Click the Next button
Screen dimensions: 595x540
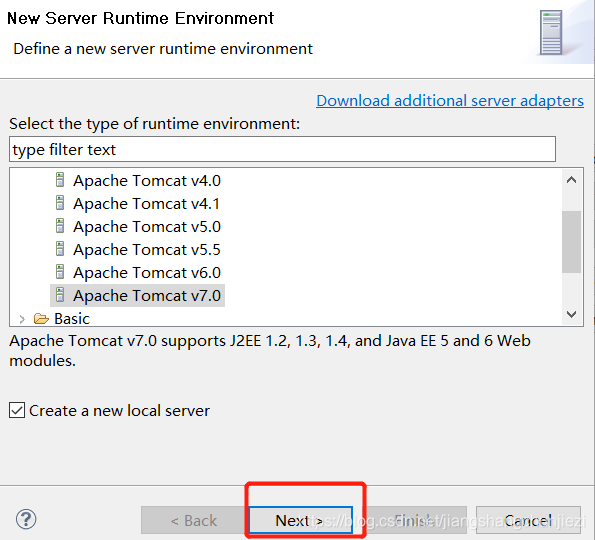301,520
